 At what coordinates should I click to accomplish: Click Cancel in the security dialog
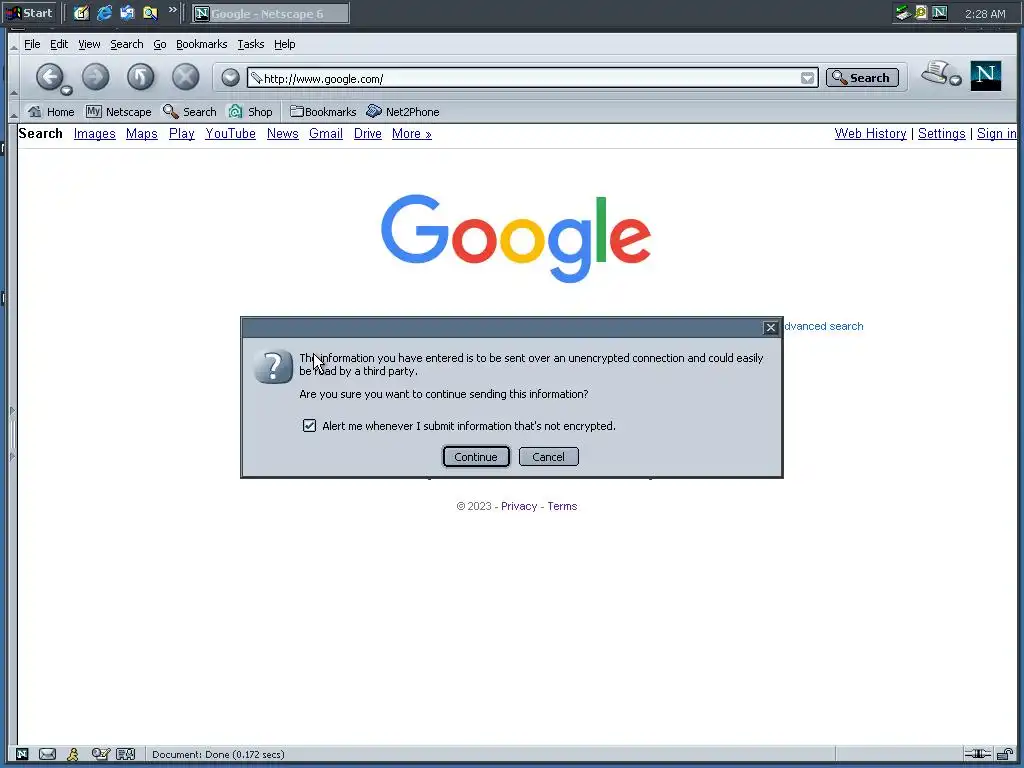click(549, 456)
